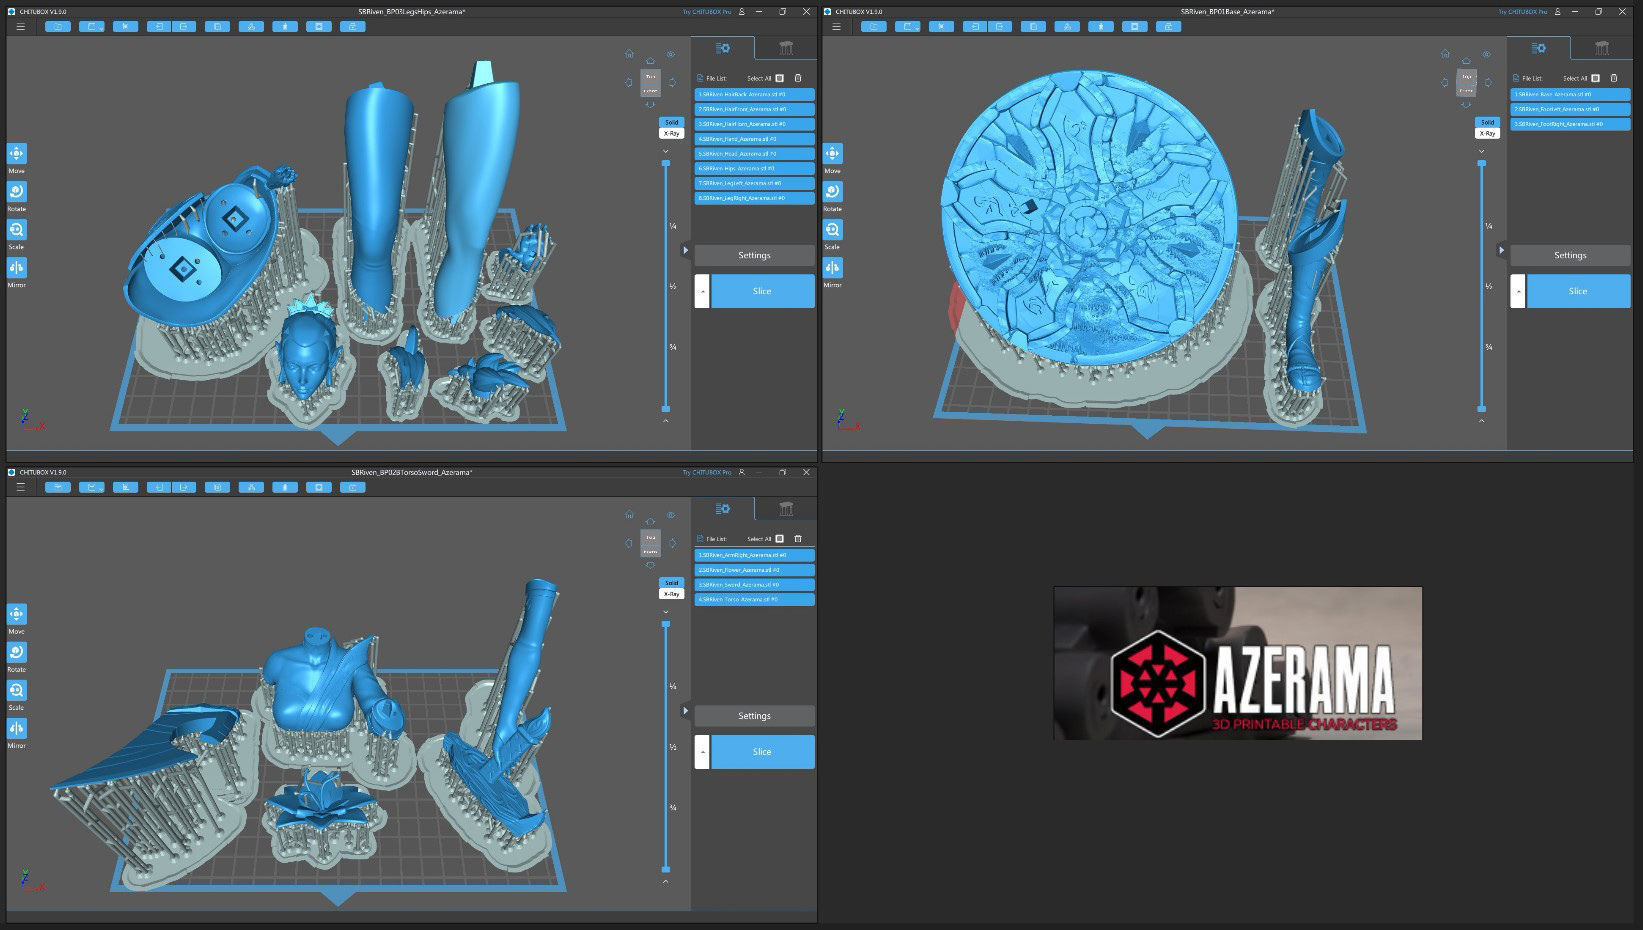This screenshot has height=930, width=1643.
Task: Check the Select All box in LegsHips window
Action: pos(780,78)
